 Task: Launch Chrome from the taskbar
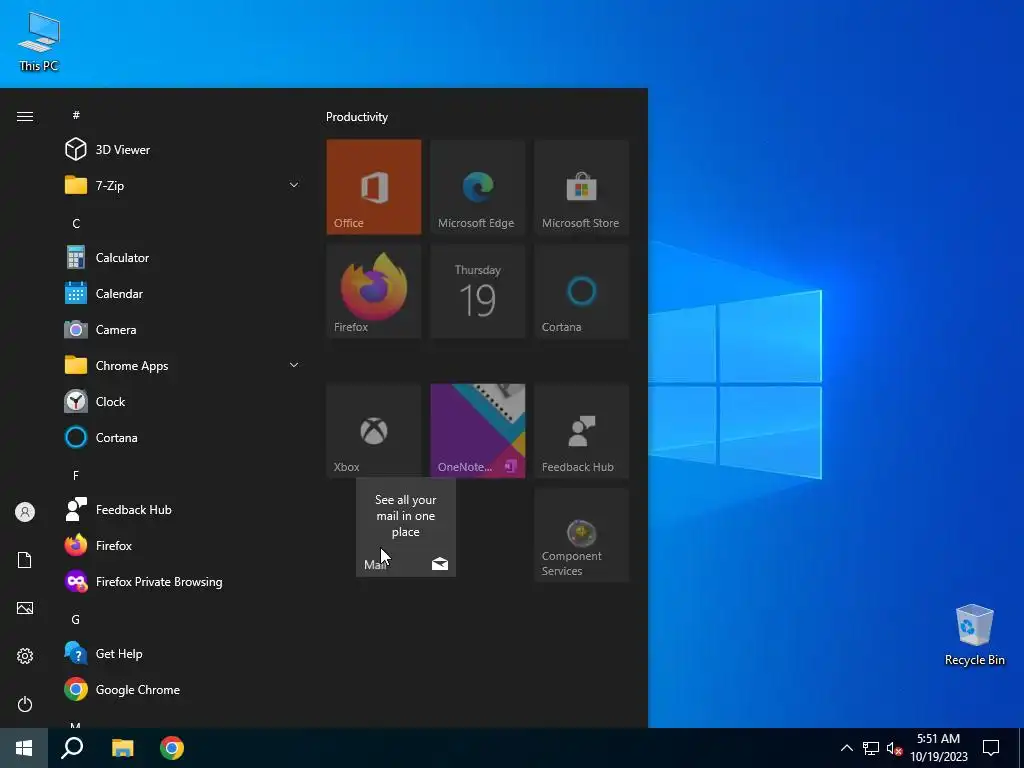coord(172,748)
